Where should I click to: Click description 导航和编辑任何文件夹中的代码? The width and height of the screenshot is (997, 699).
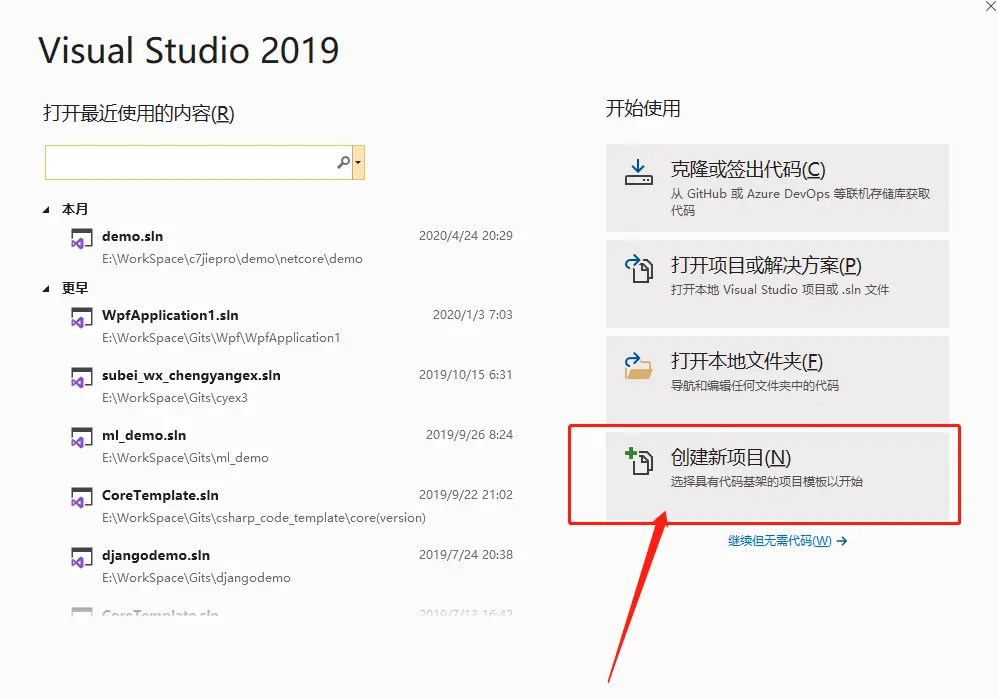coord(755,386)
